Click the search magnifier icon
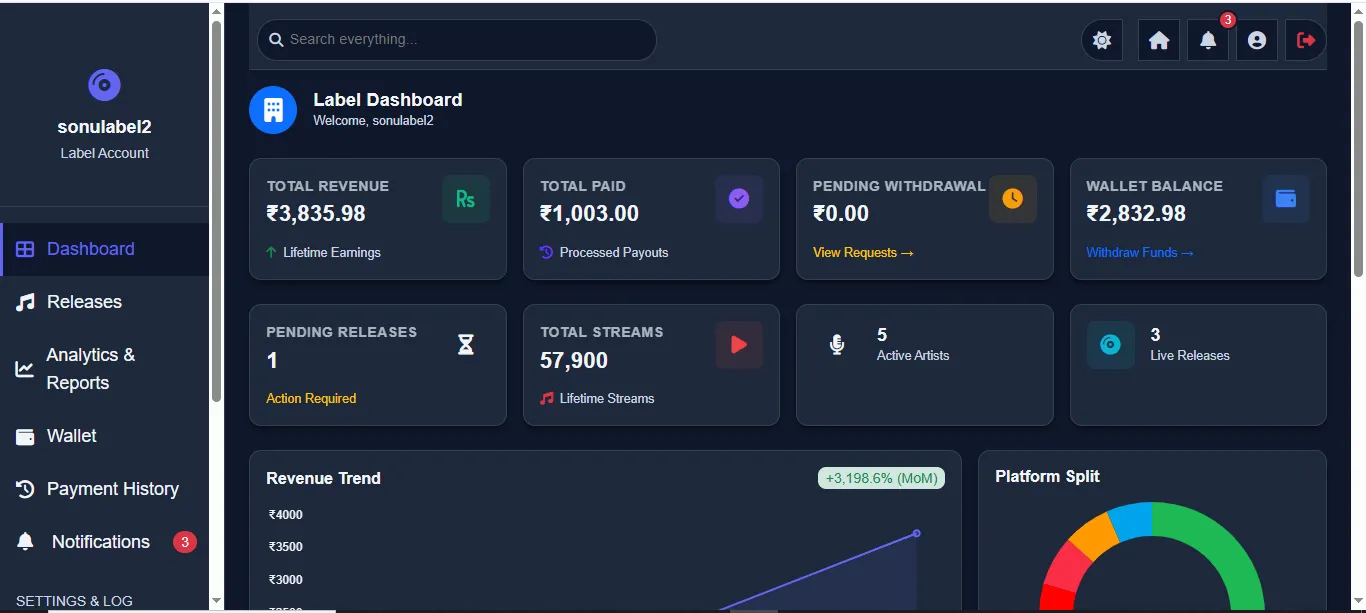Screen dimensions: 1366x613 276,40
